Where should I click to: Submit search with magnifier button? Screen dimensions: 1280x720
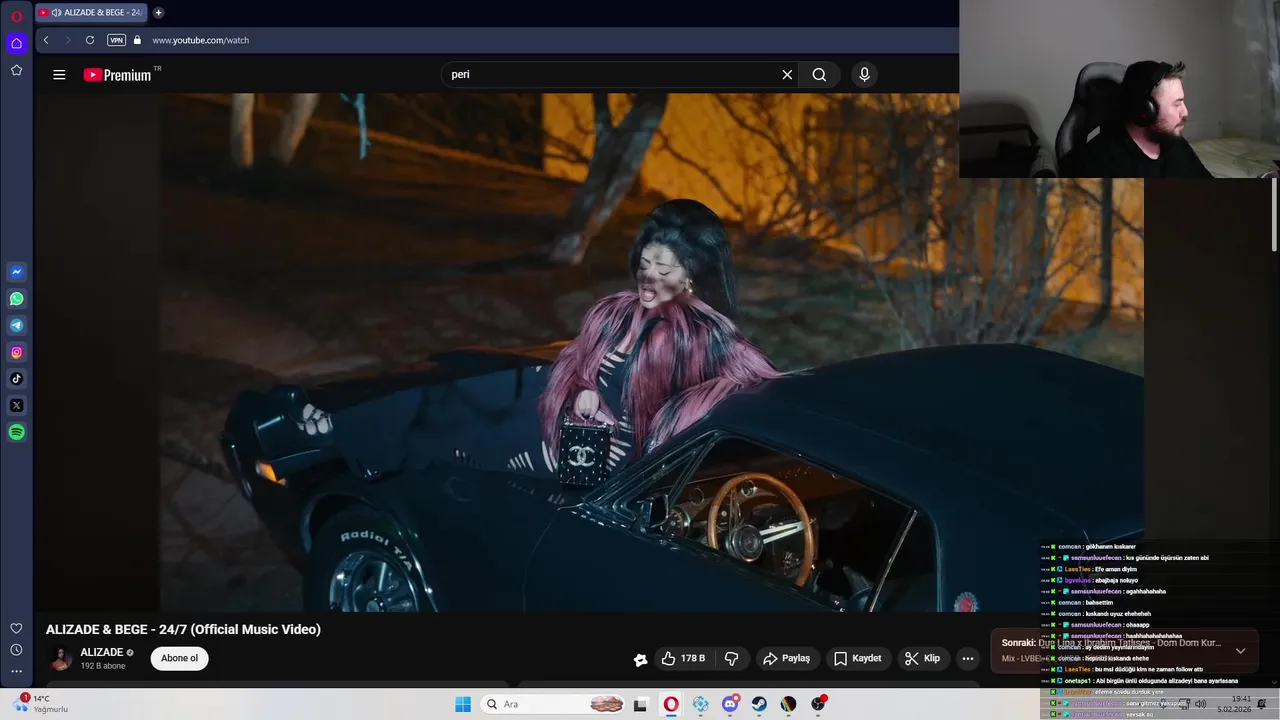[x=819, y=74]
